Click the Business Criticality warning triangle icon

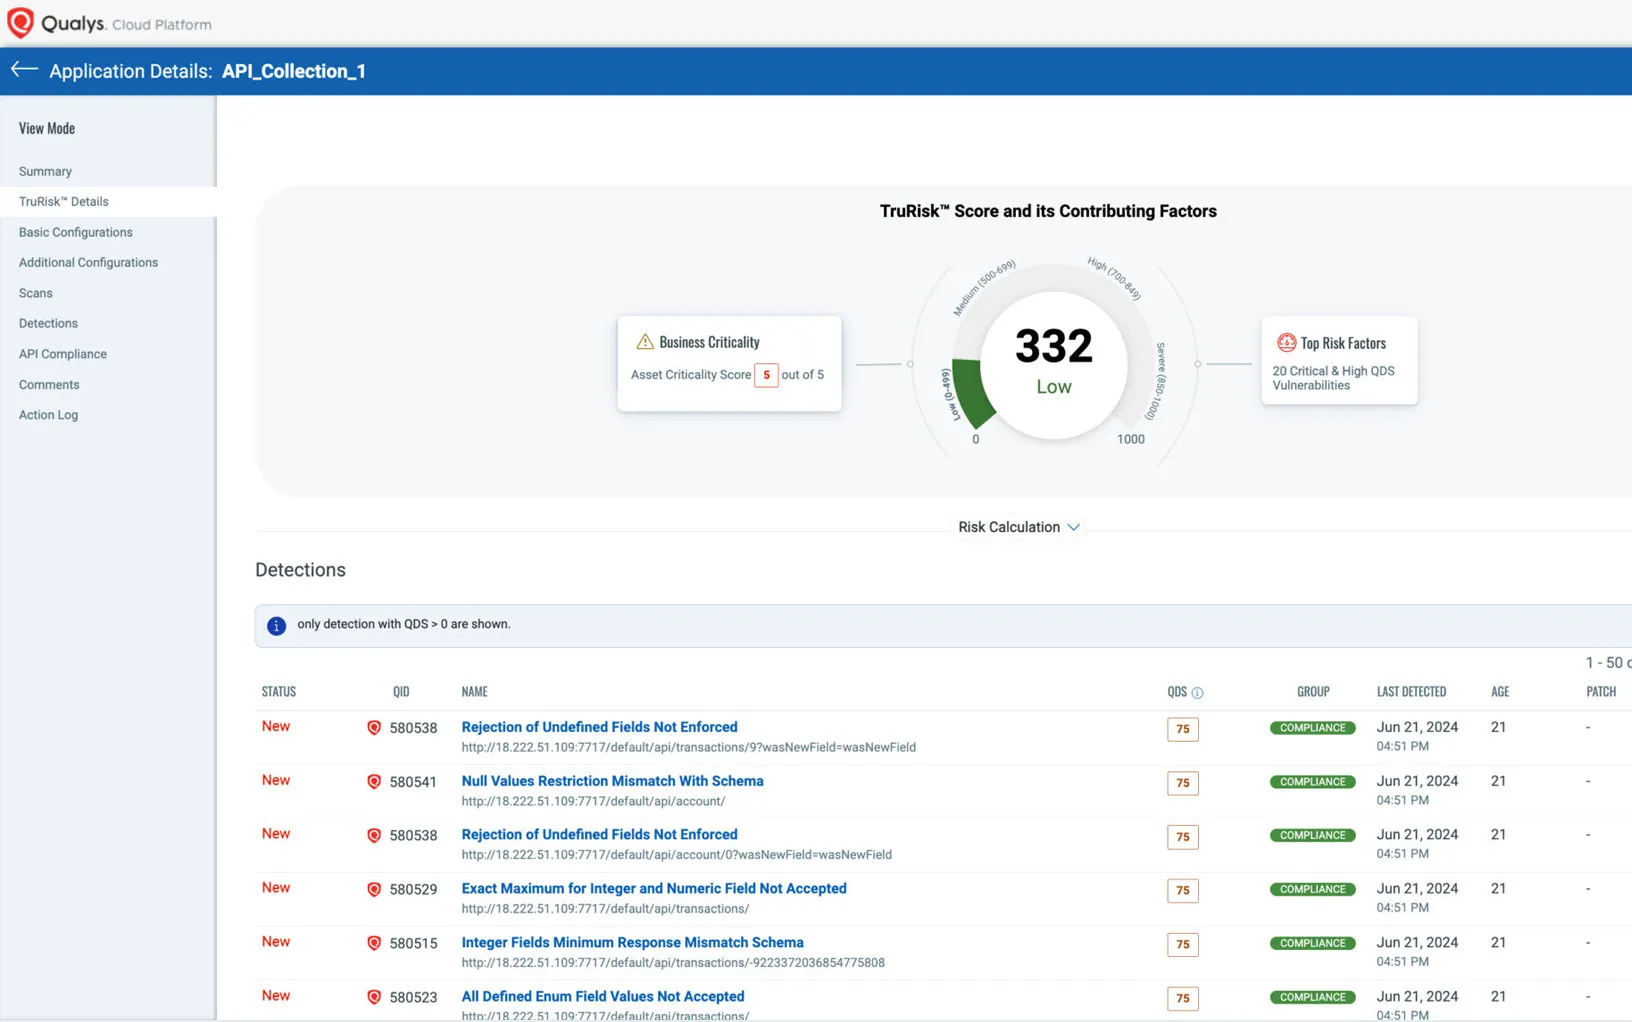[645, 342]
